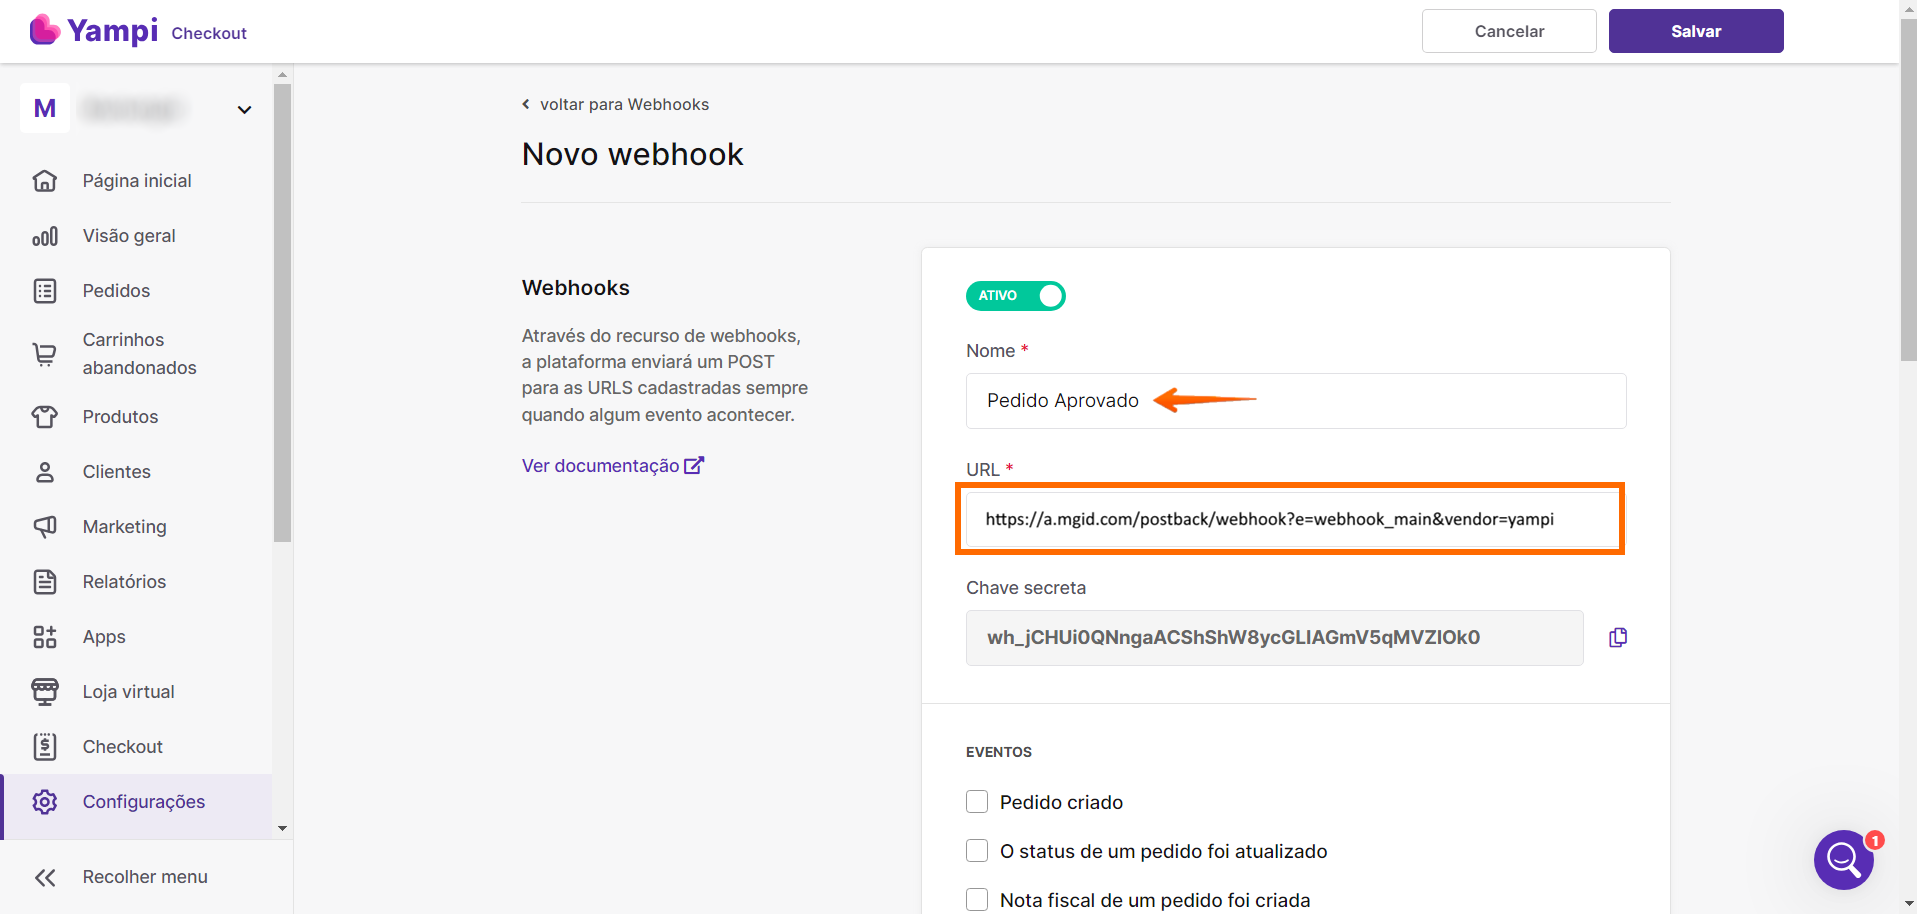Image resolution: width=1919 pixels, height=914 pixels.
Task: Click the Produtos t-shirt icon
Action: pyautogui.click(x=45, y=417)
